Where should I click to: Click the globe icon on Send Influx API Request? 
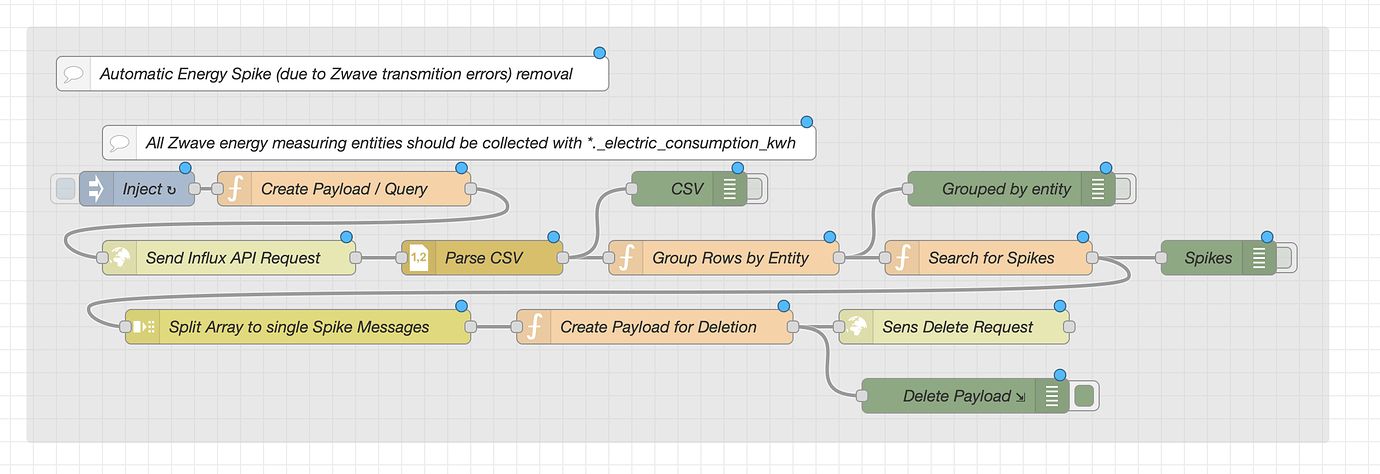tap(119, 258)
